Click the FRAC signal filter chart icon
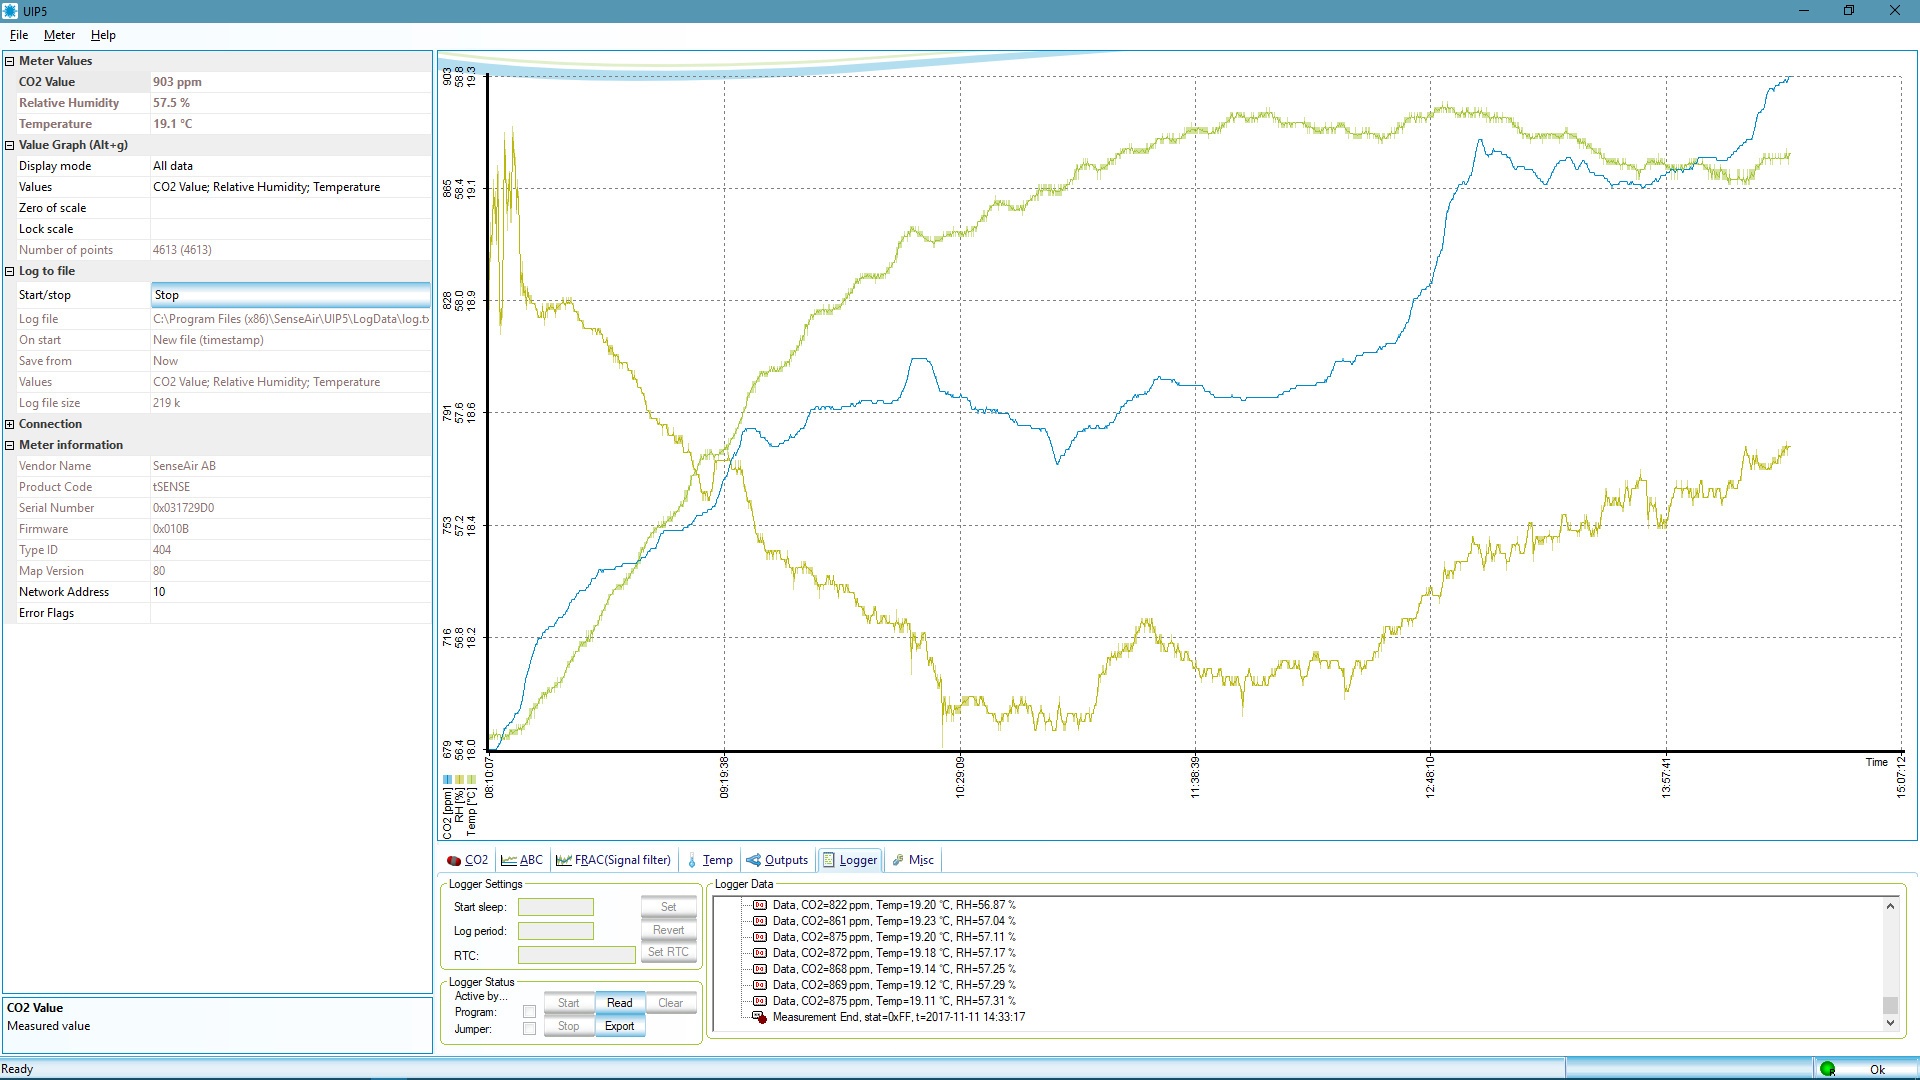1920x1080 pixels. 564,860
